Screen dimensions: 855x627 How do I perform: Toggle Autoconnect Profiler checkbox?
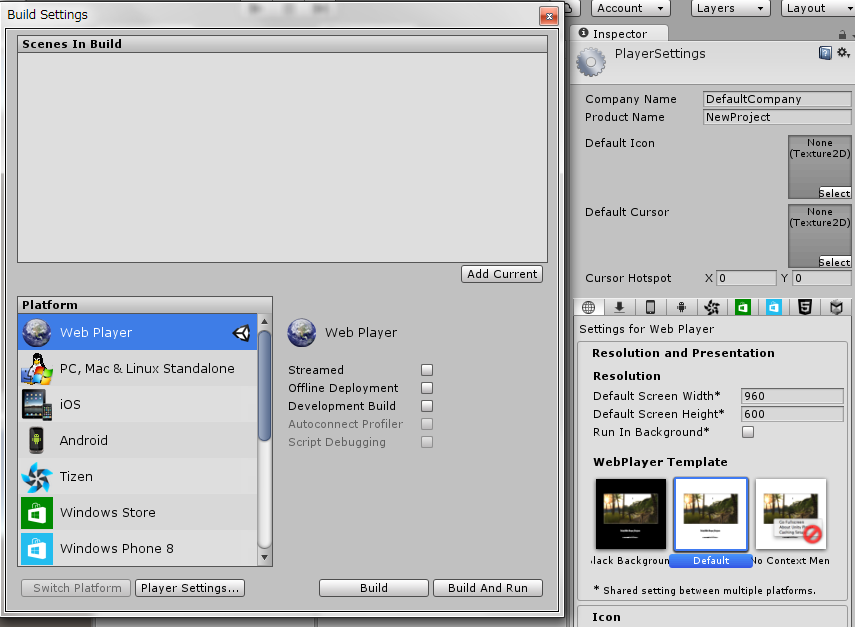[427, 424]
